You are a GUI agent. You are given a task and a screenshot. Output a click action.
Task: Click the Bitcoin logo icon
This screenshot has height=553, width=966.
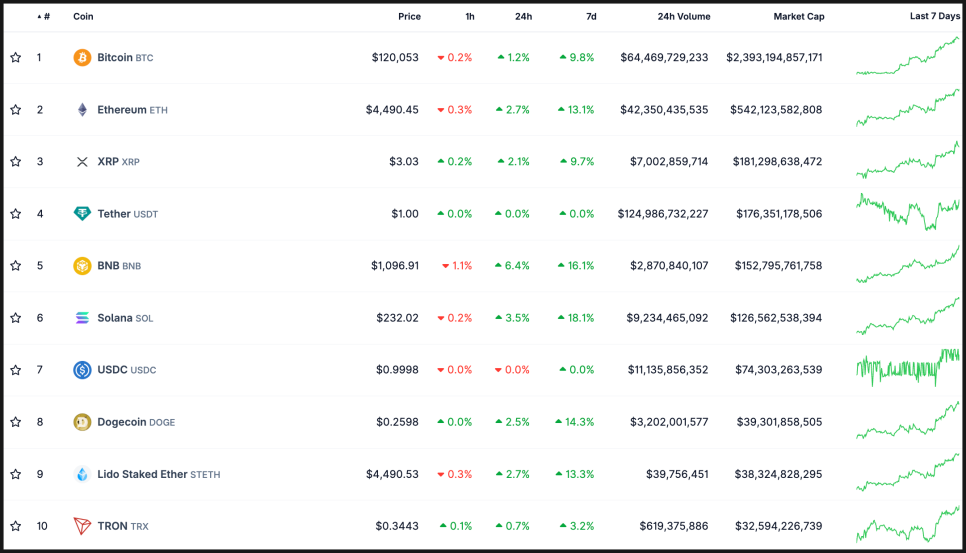(82, 58)
